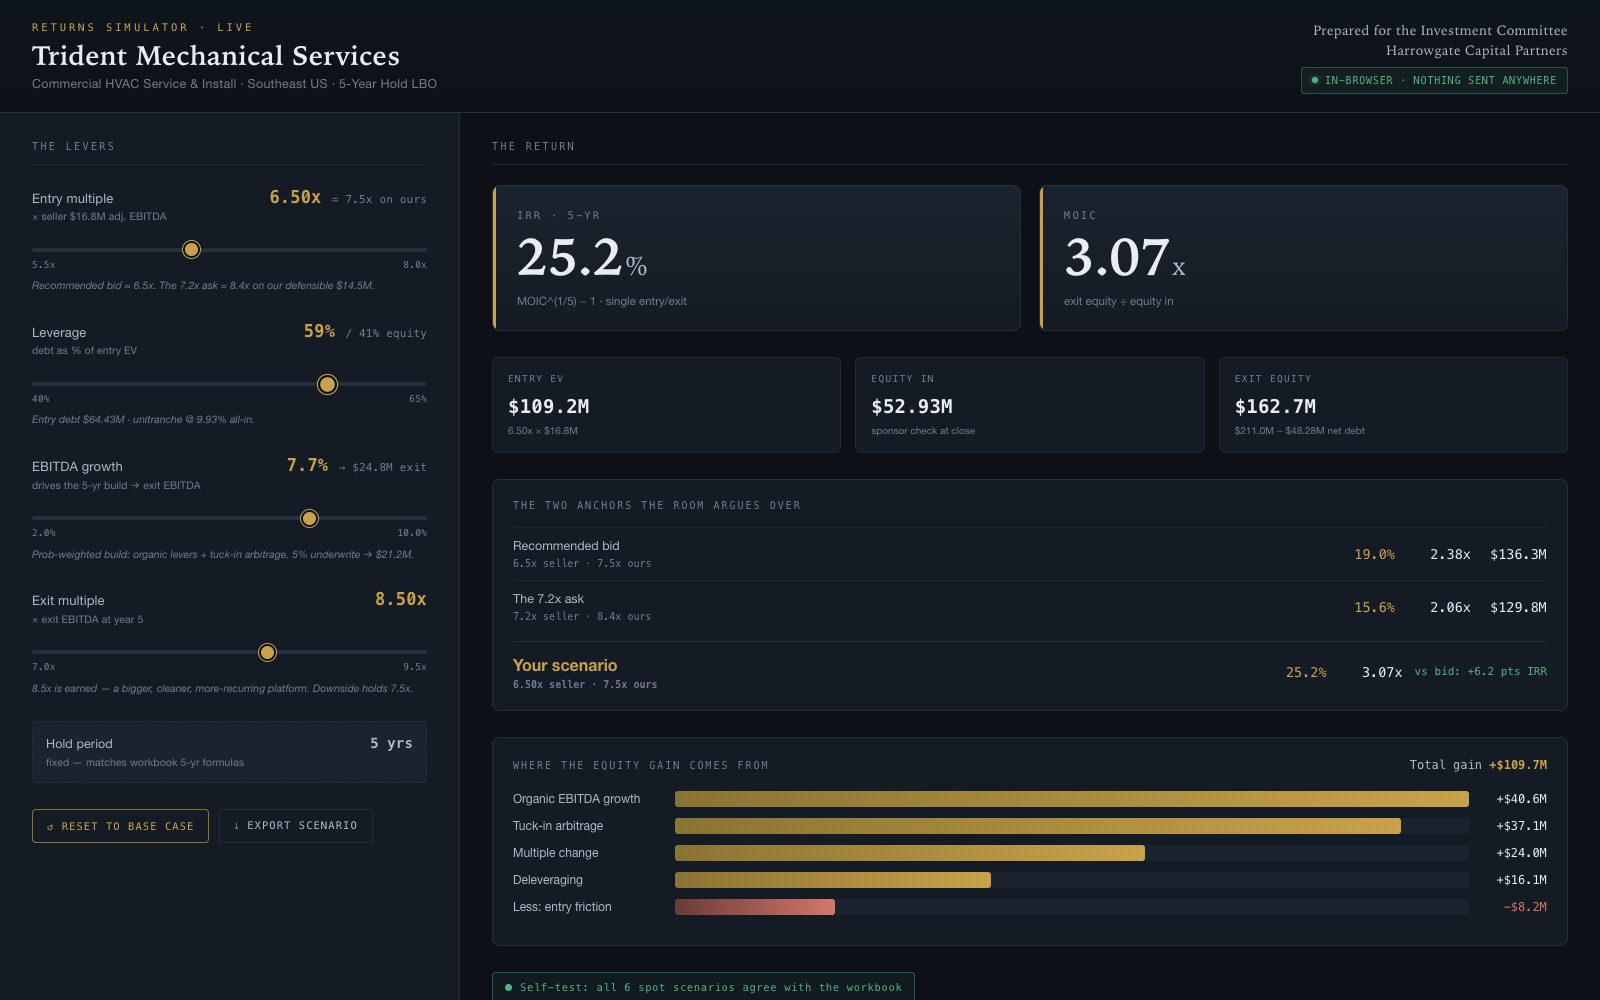This screenshot has width=1600, height=1000.
Task: Click the Hold period 5 yrs box
Action: 229,752
